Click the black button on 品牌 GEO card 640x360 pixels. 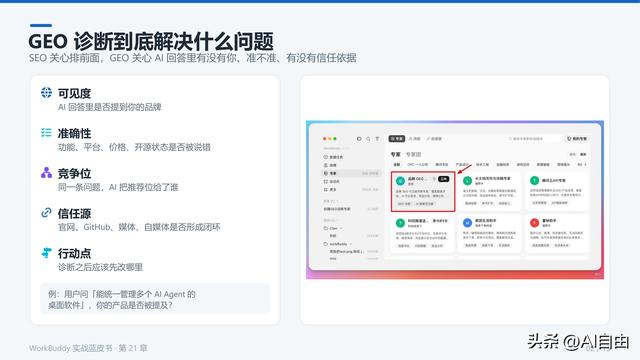(x=444, y=179)
